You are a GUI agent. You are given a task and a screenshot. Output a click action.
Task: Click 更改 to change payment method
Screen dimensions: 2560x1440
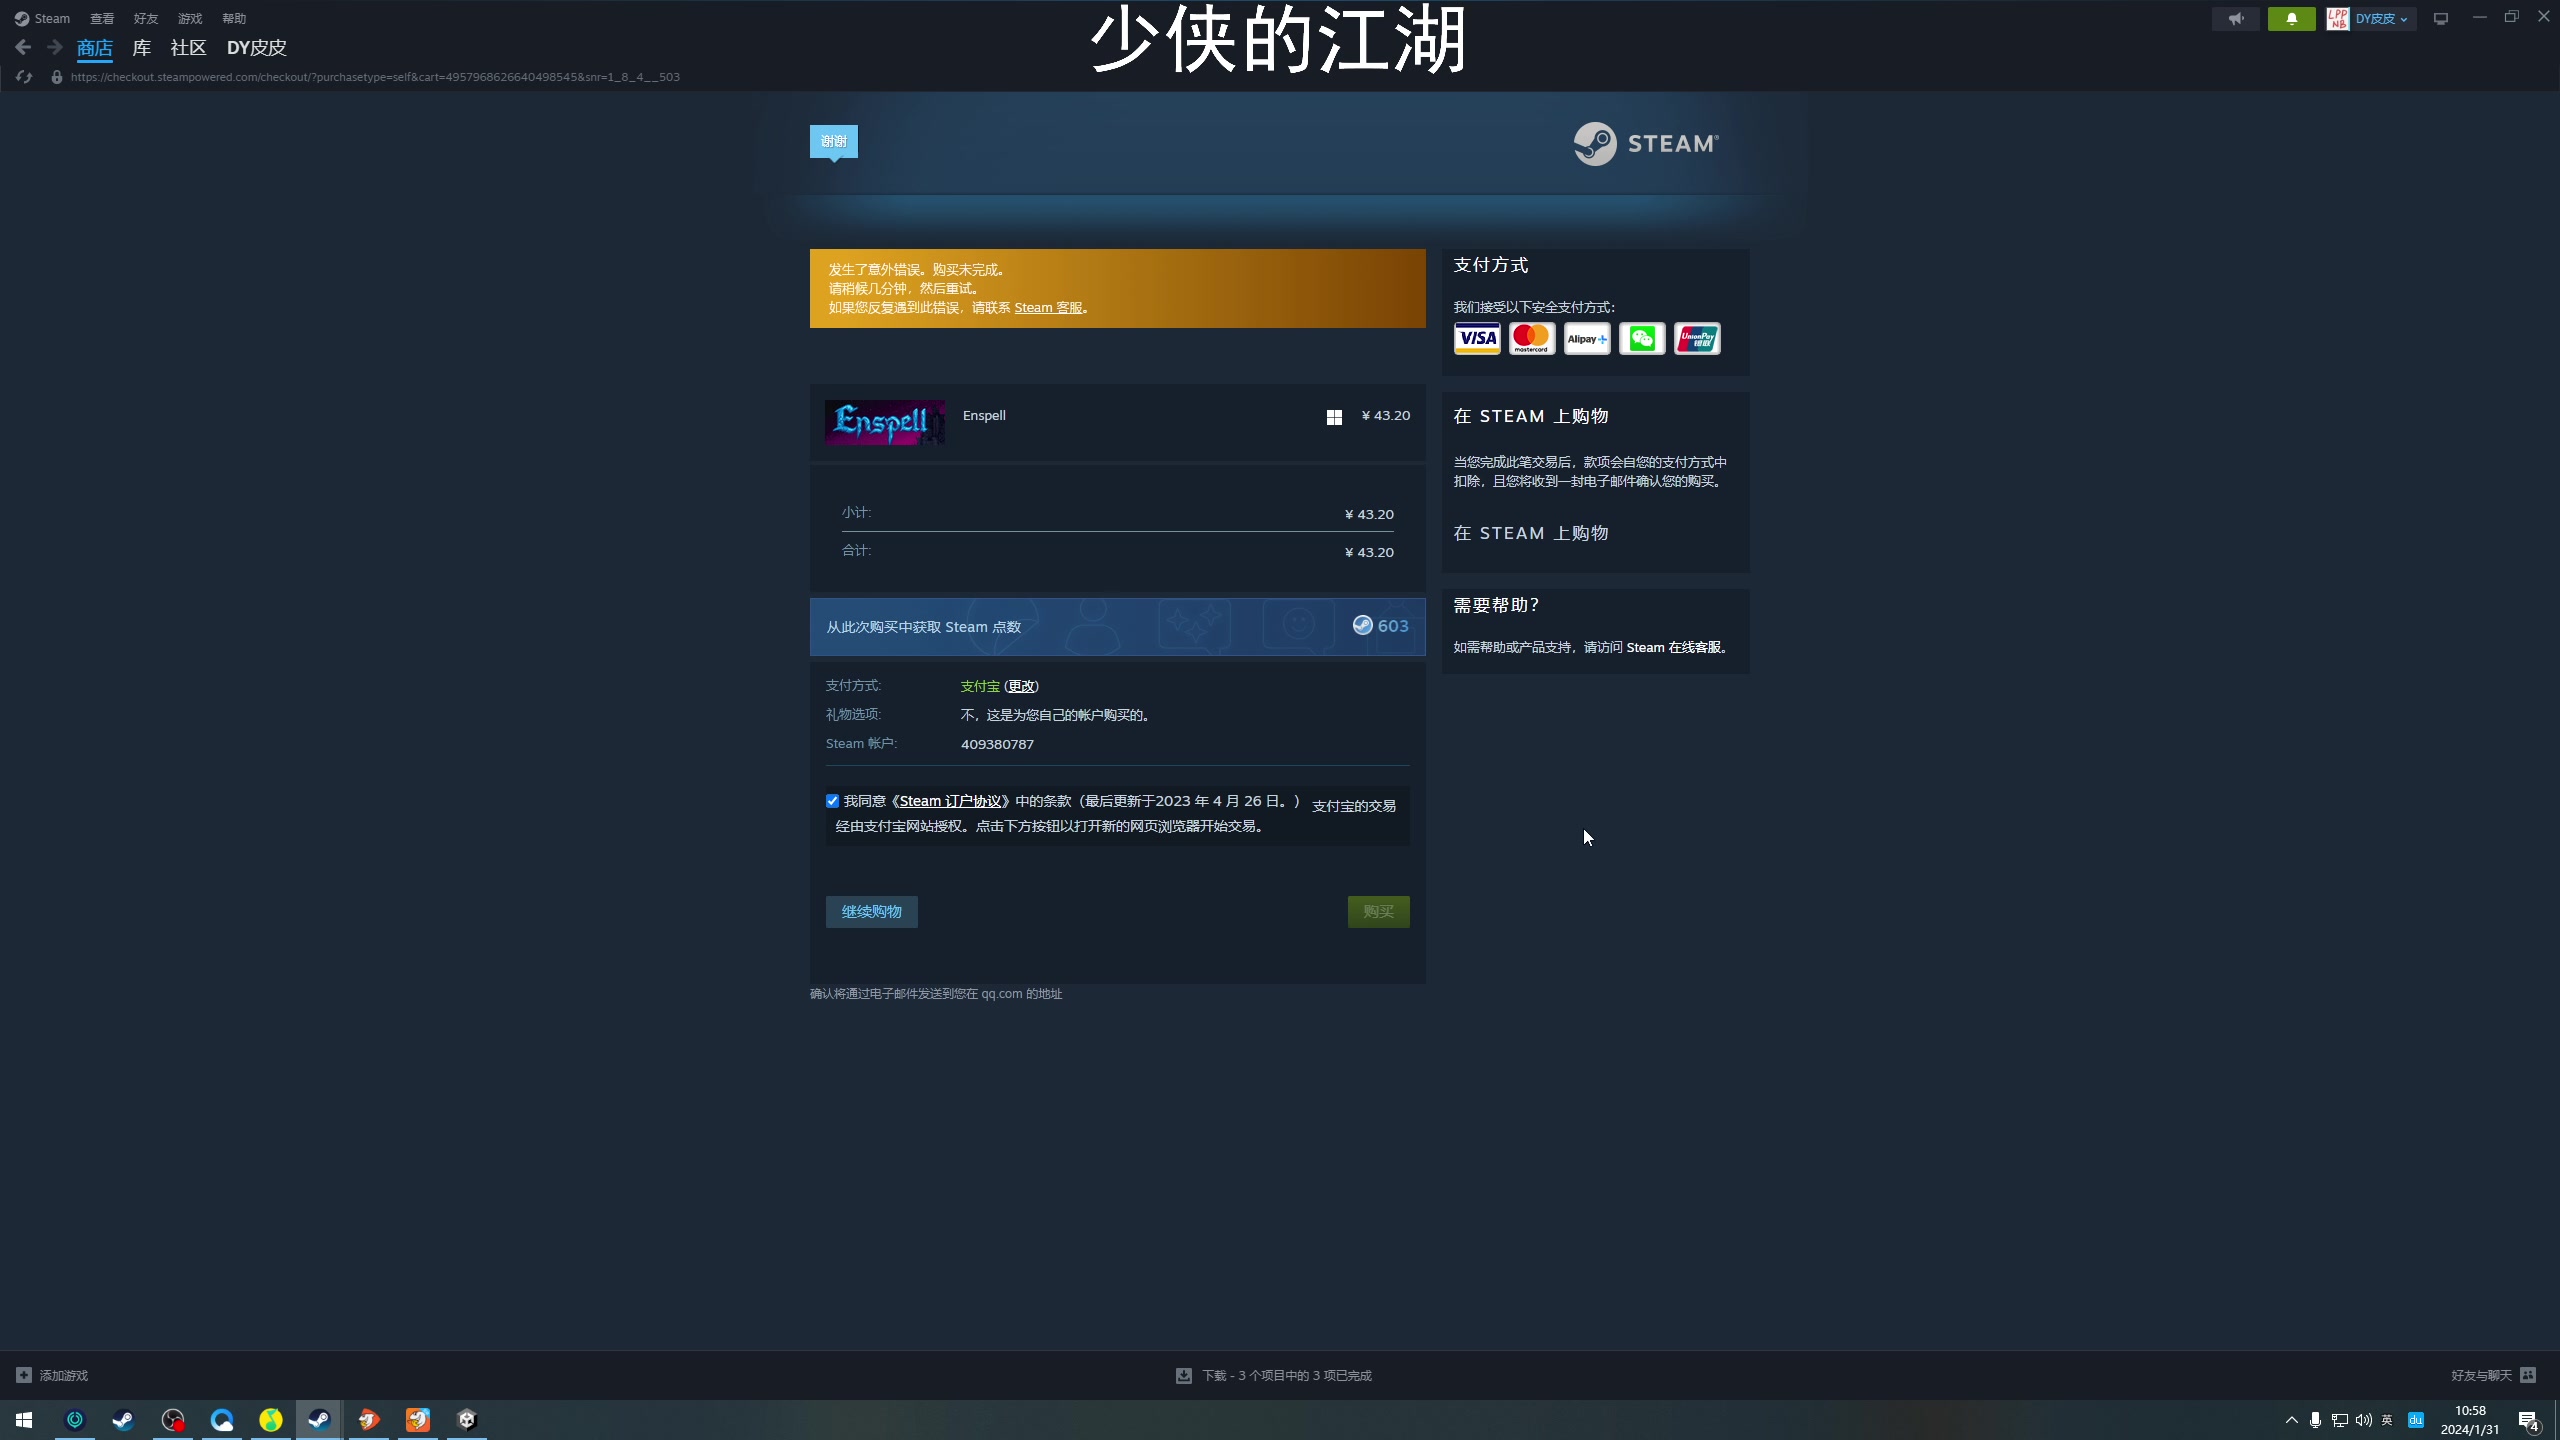coord(1021,686)
